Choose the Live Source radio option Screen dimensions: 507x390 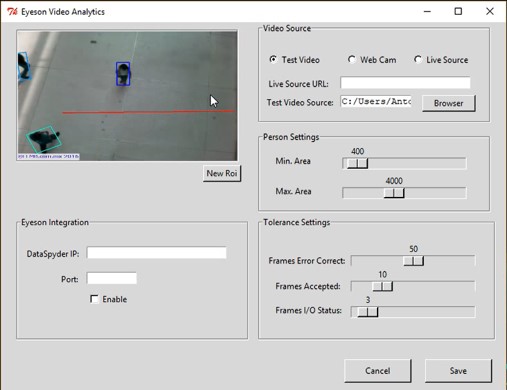(x=418, y=60)
